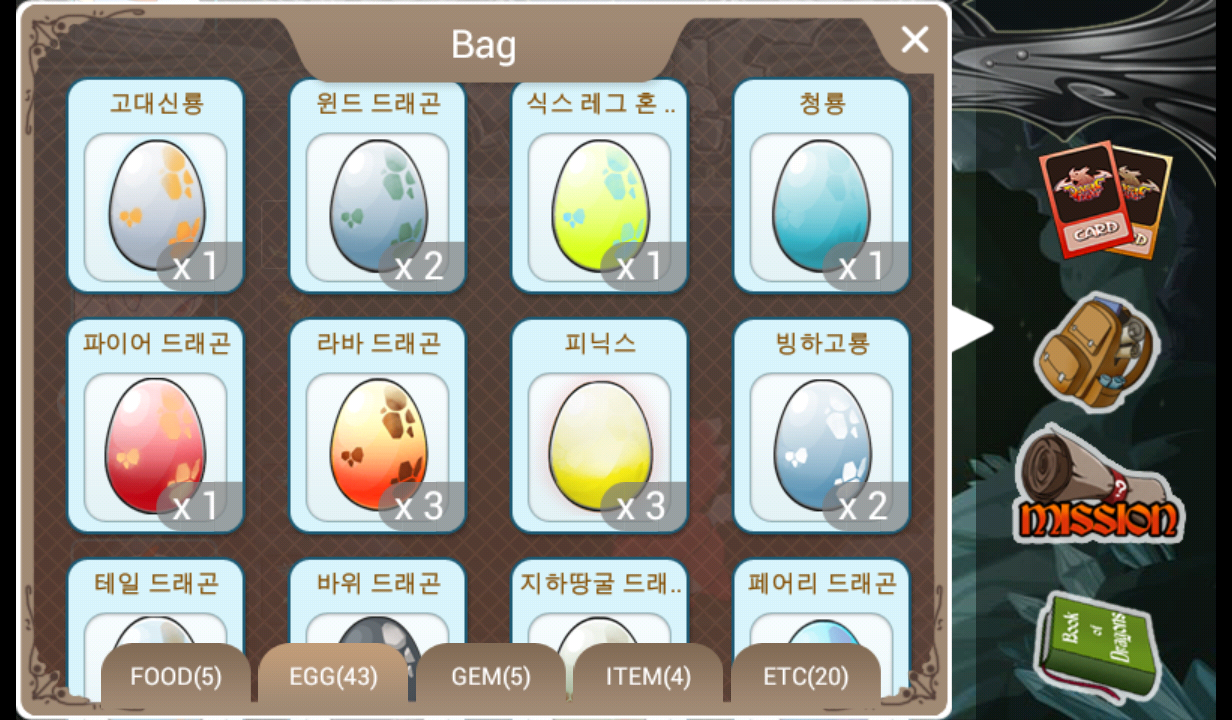
Task: Select the 빙하고룡 egg item
Action: click(822, 426)
